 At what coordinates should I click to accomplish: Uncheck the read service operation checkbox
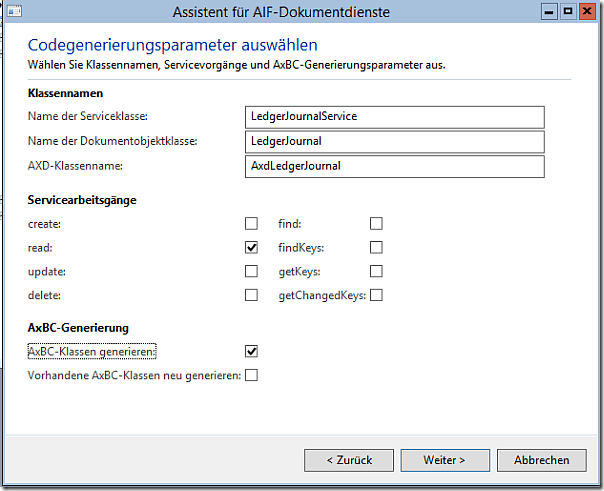click(251, 247)
